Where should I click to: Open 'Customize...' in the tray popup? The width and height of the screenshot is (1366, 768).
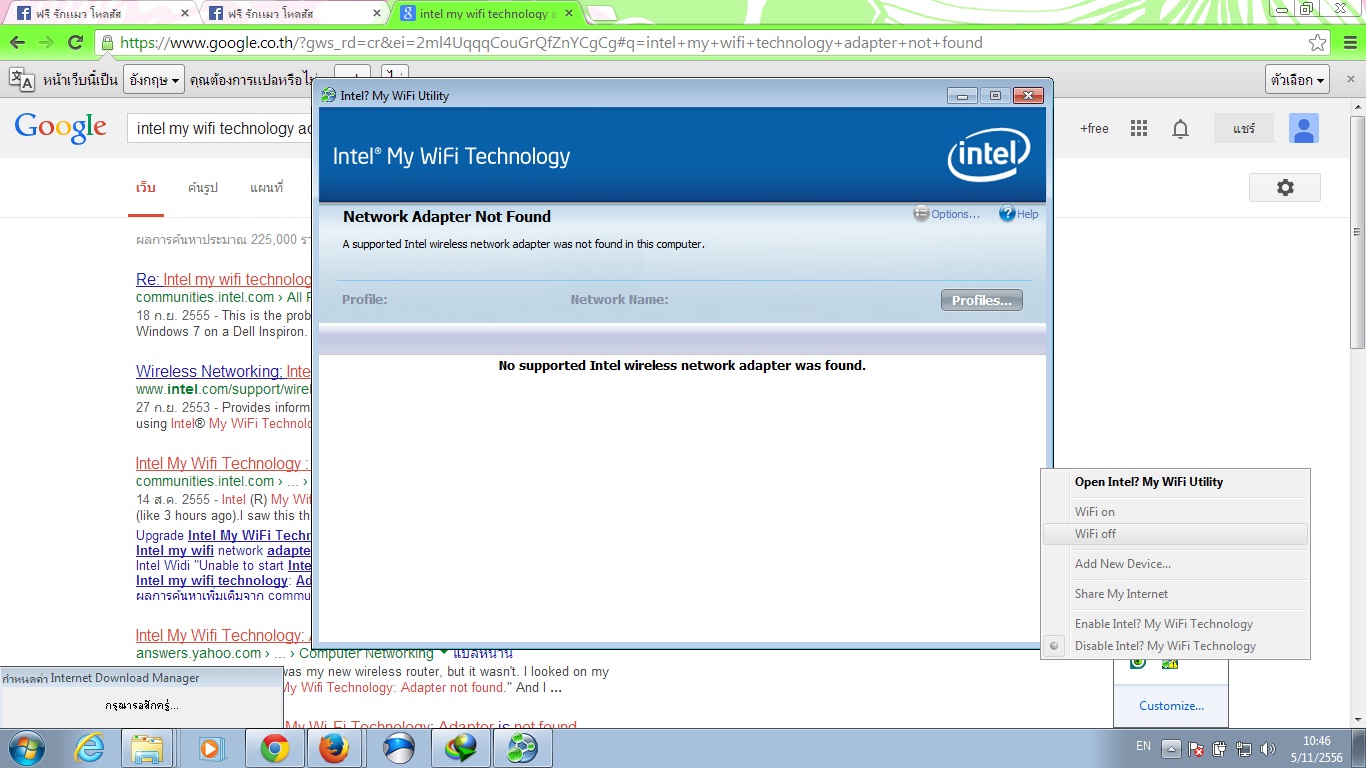pos(1171,706)
